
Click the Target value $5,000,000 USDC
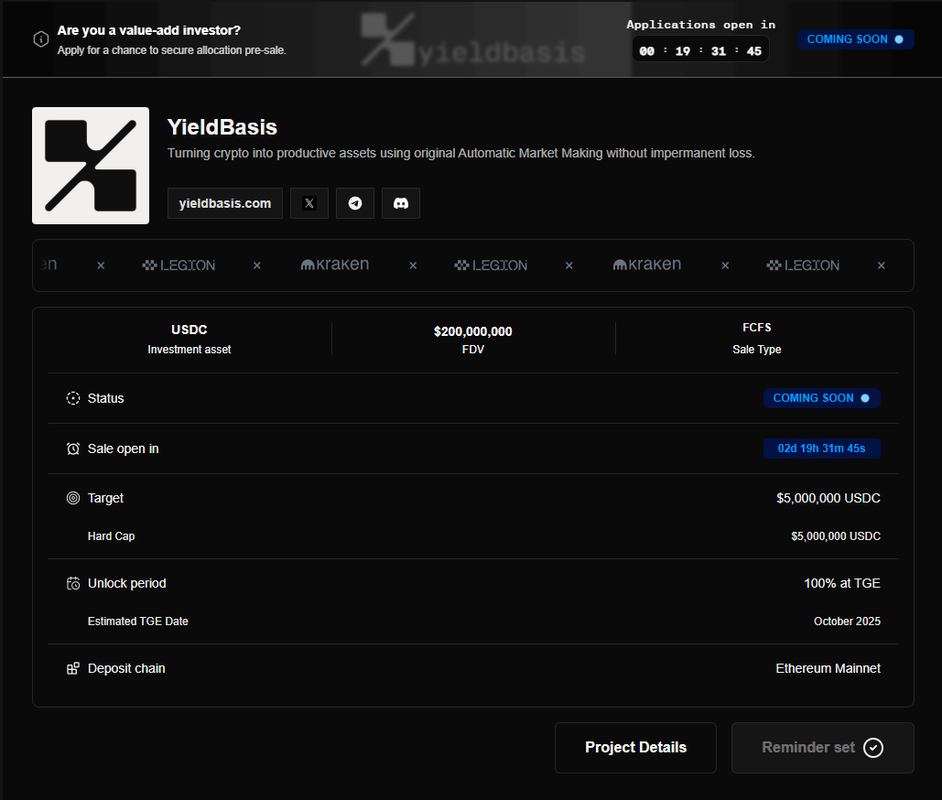(828, 498)
